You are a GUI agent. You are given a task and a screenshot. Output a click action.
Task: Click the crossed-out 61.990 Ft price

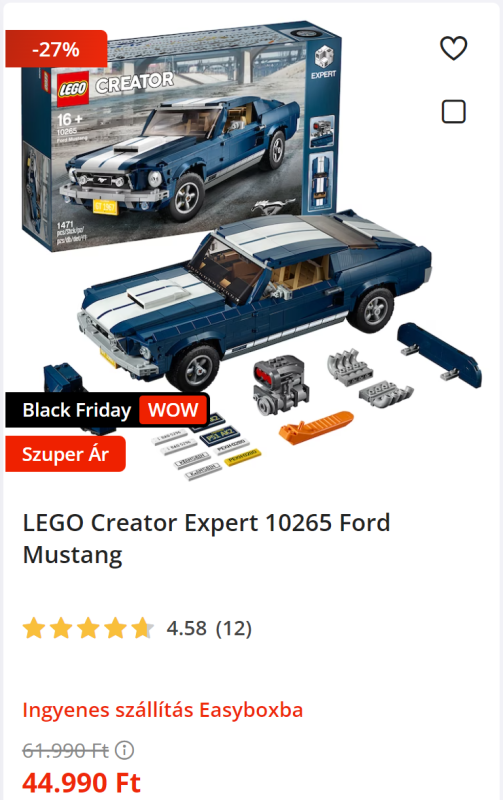(x=65, y=751)
